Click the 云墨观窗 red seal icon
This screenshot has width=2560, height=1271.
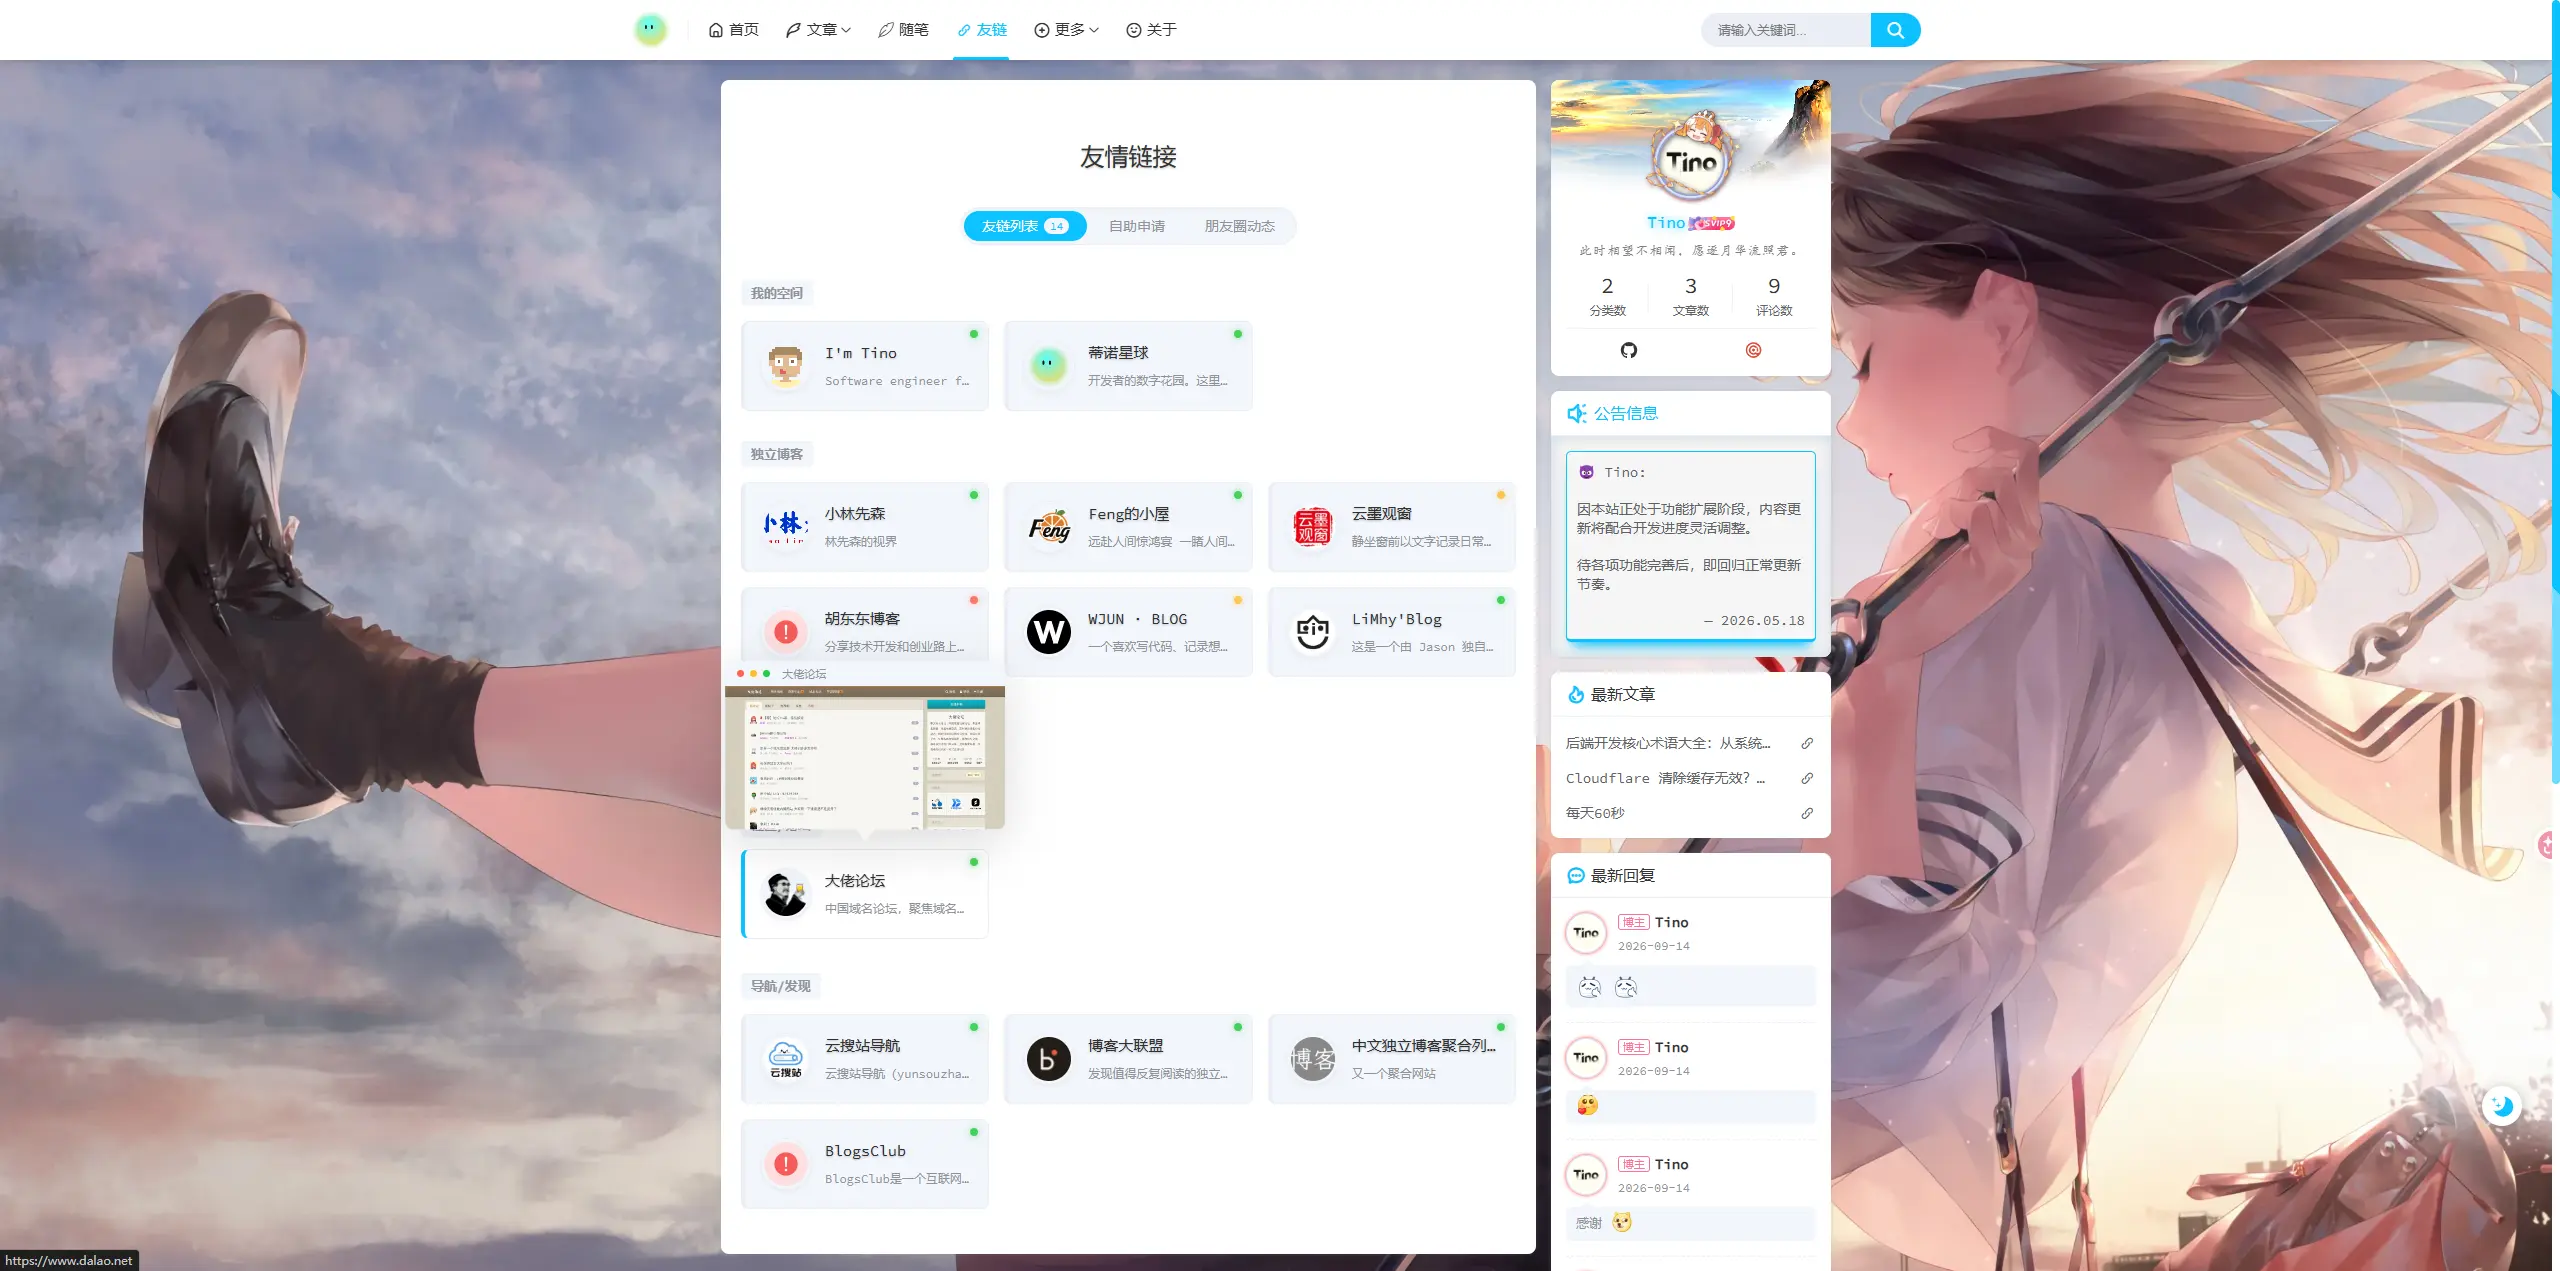(1312, 527)
